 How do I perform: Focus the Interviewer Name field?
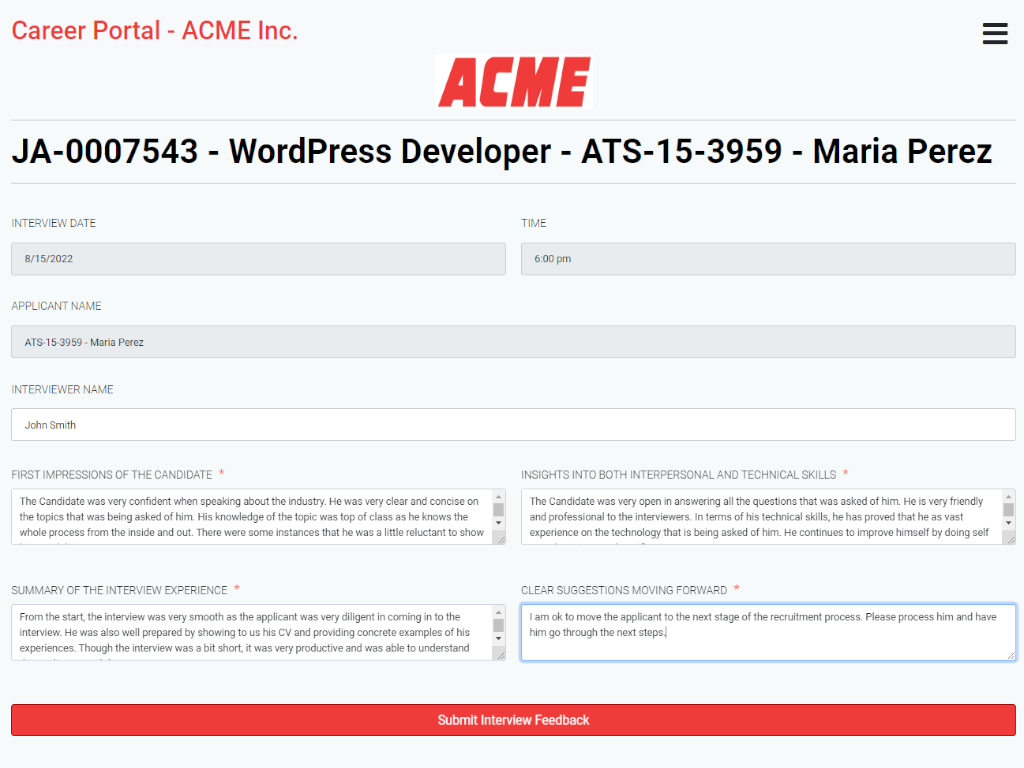[x=513, y=424]
